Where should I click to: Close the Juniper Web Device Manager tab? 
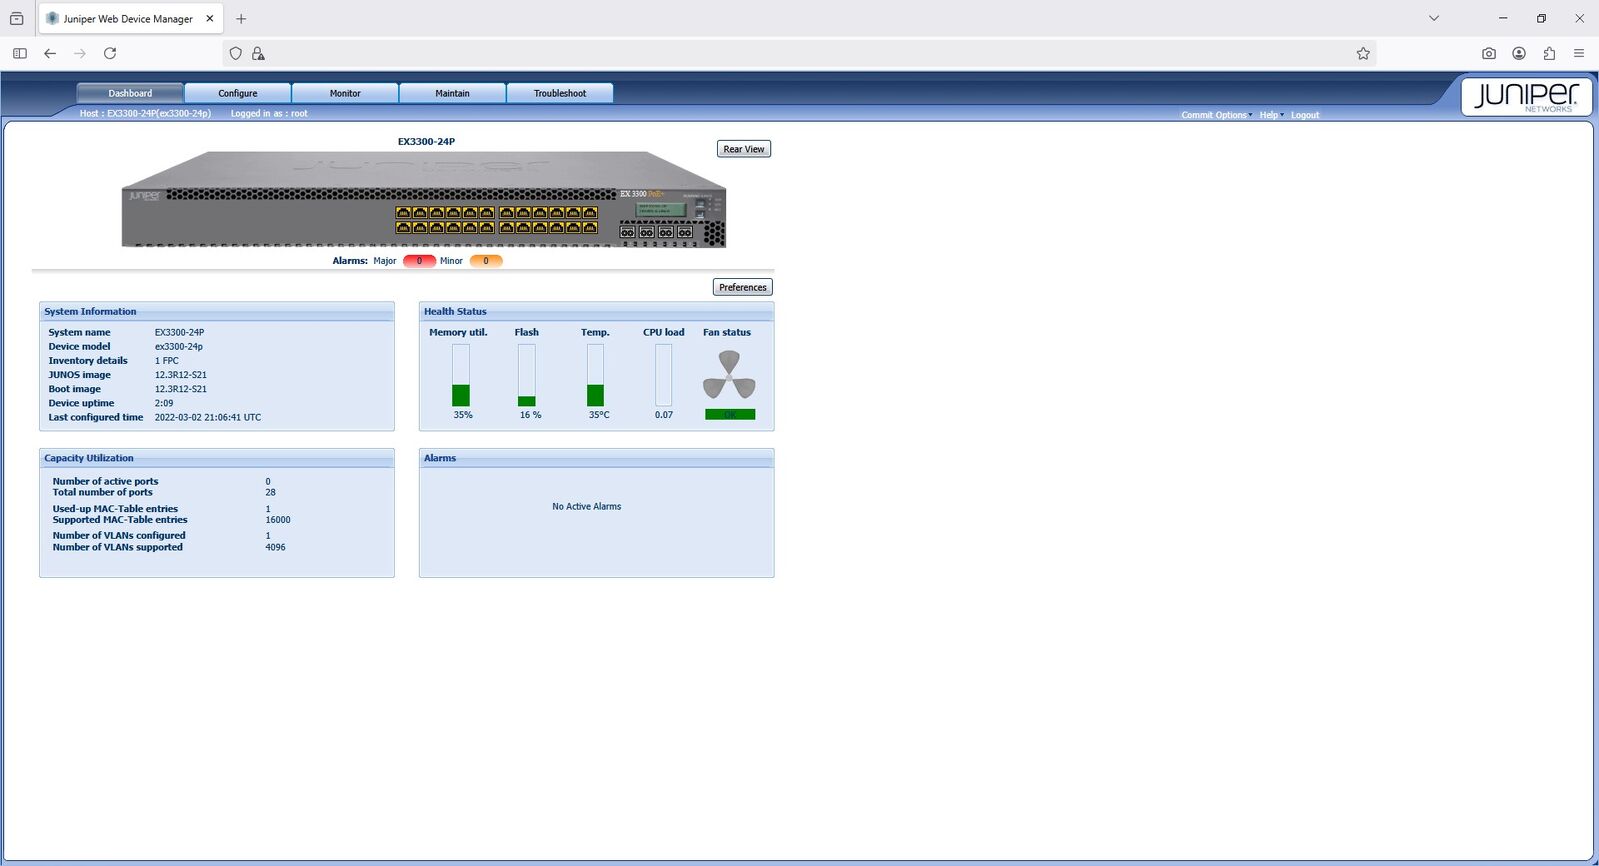[210, 19]
